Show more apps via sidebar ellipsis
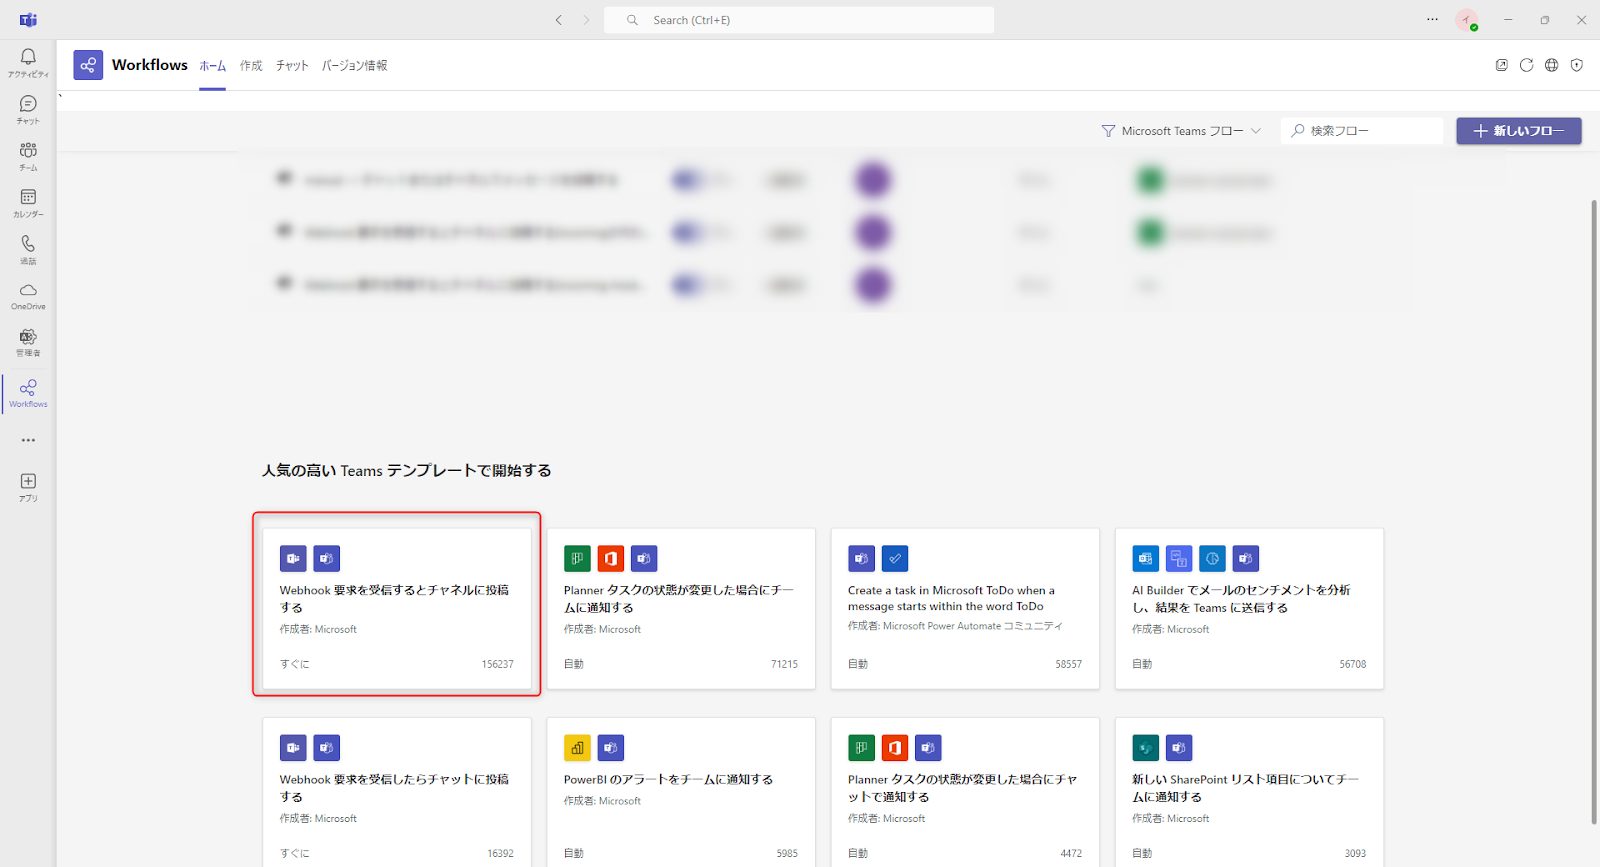Image resolution: width=1600 pixels, height=867 pixels. point(28,440)
